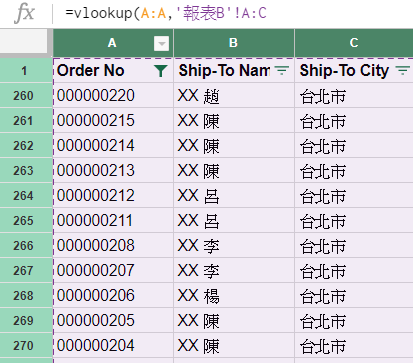Select 台北市 city cell in row 262
Image resolution: width=413 pixels, height=363 pixels.
click(354, 145)
